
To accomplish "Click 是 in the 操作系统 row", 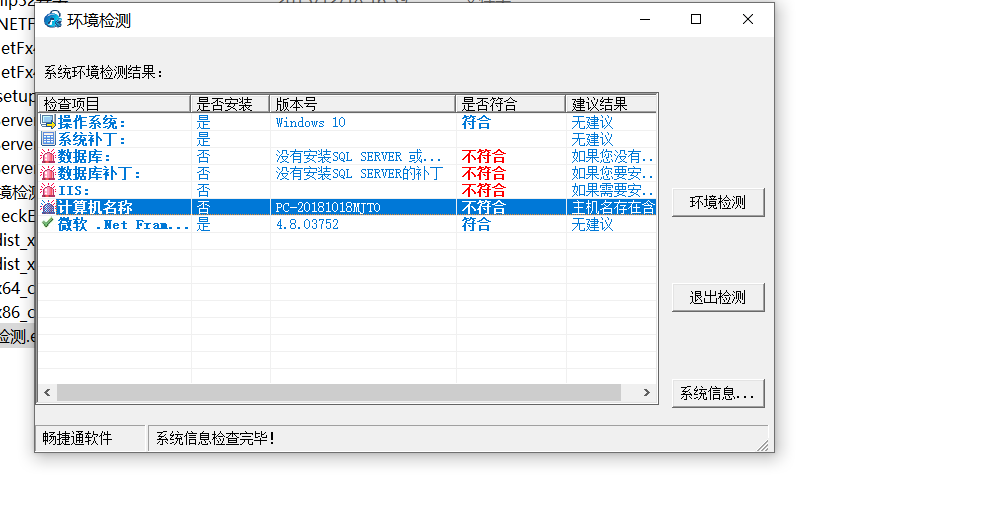I will point(203,122).
